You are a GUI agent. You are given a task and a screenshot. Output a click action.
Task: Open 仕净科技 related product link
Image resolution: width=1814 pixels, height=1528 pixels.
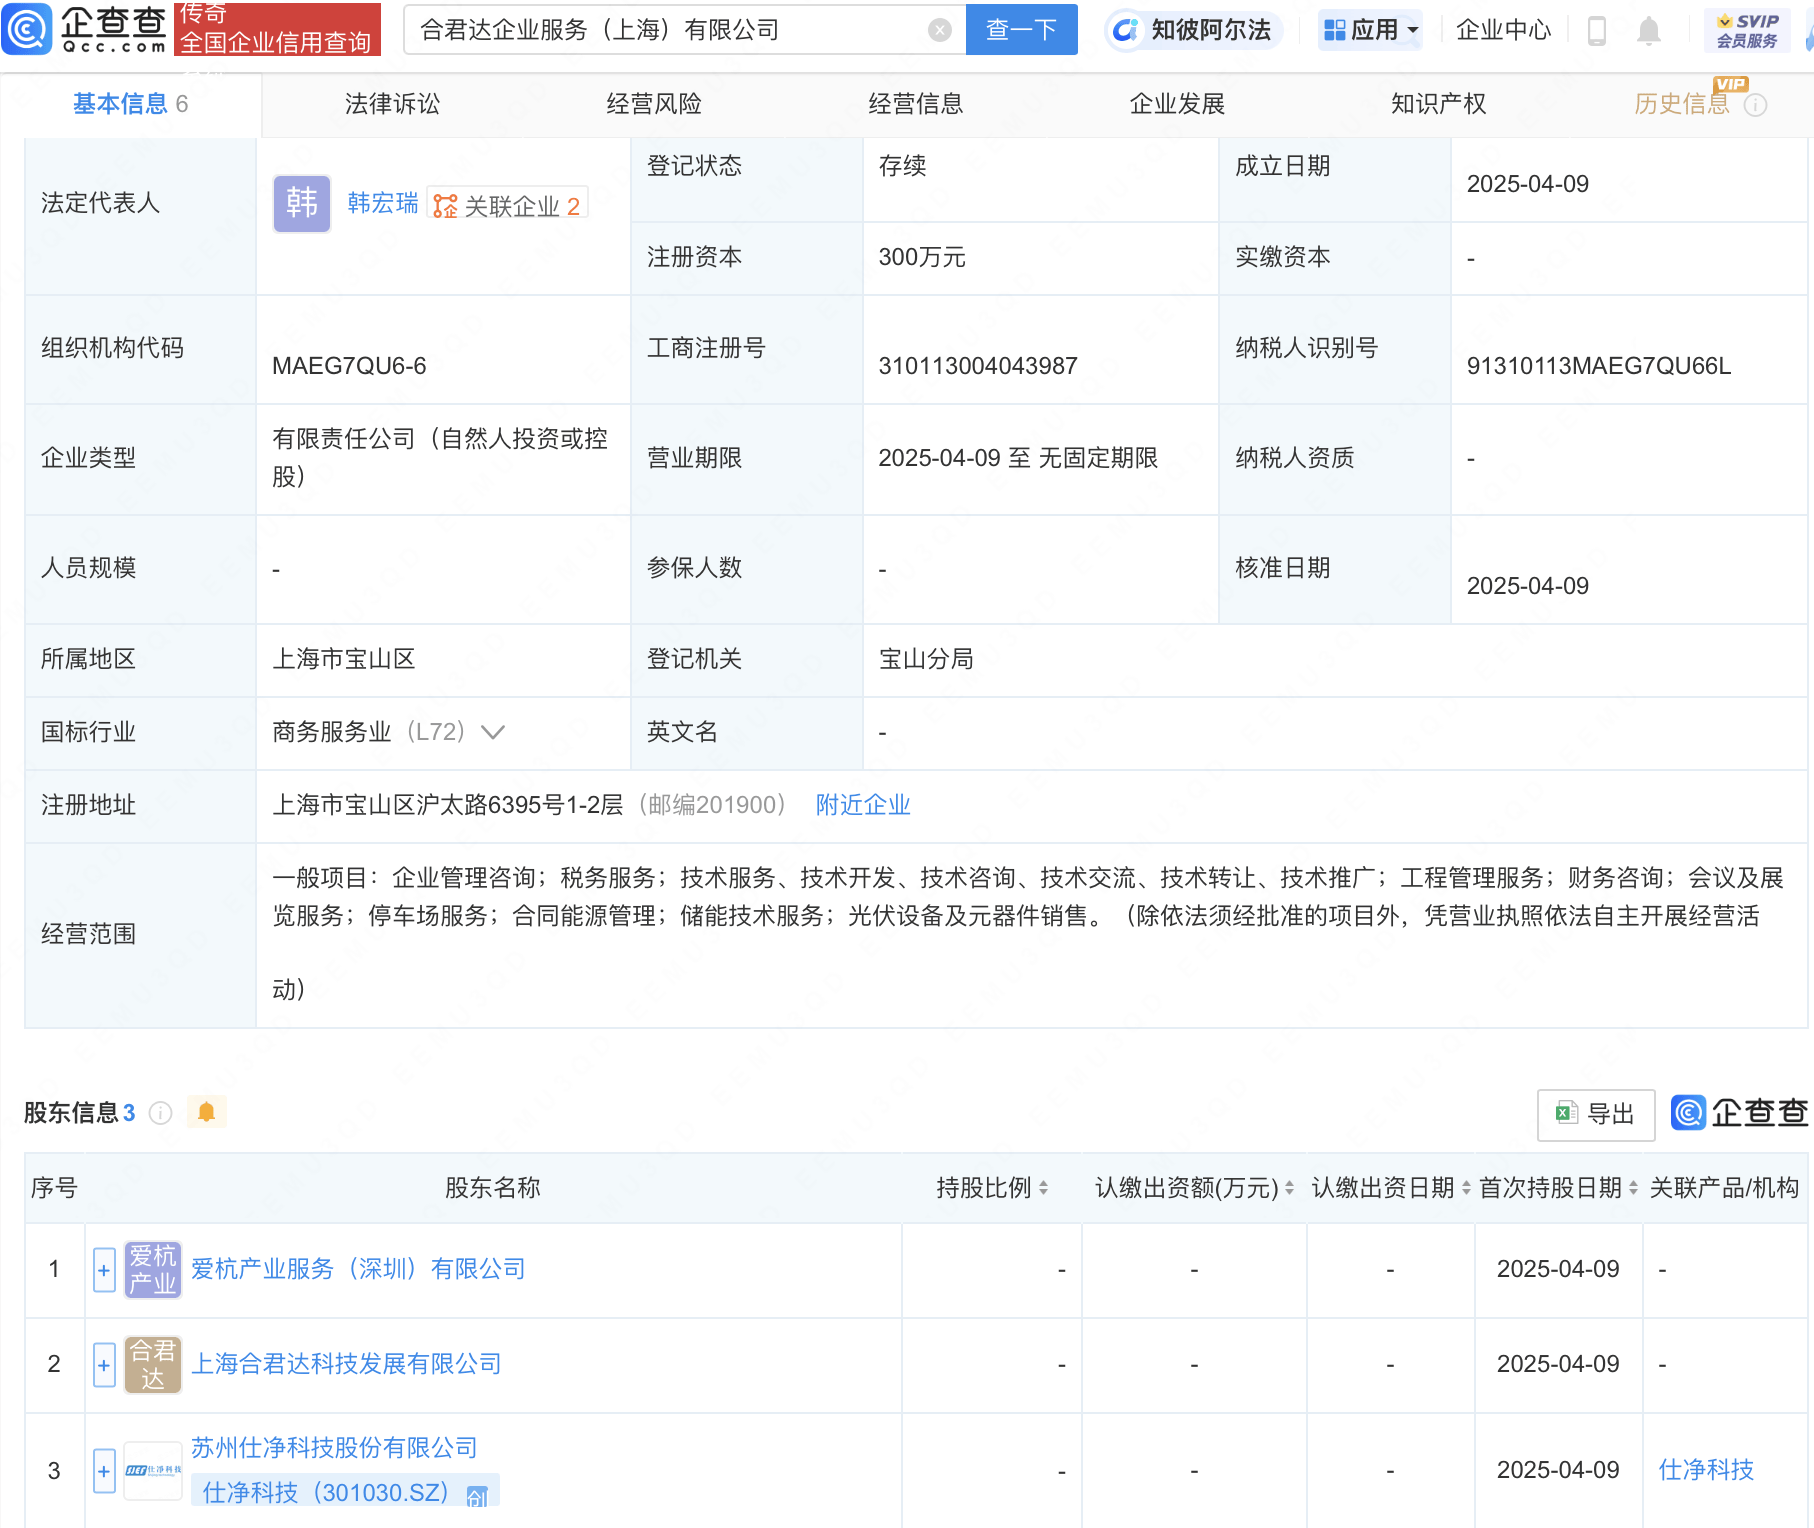click(x=1706, y=1470)
